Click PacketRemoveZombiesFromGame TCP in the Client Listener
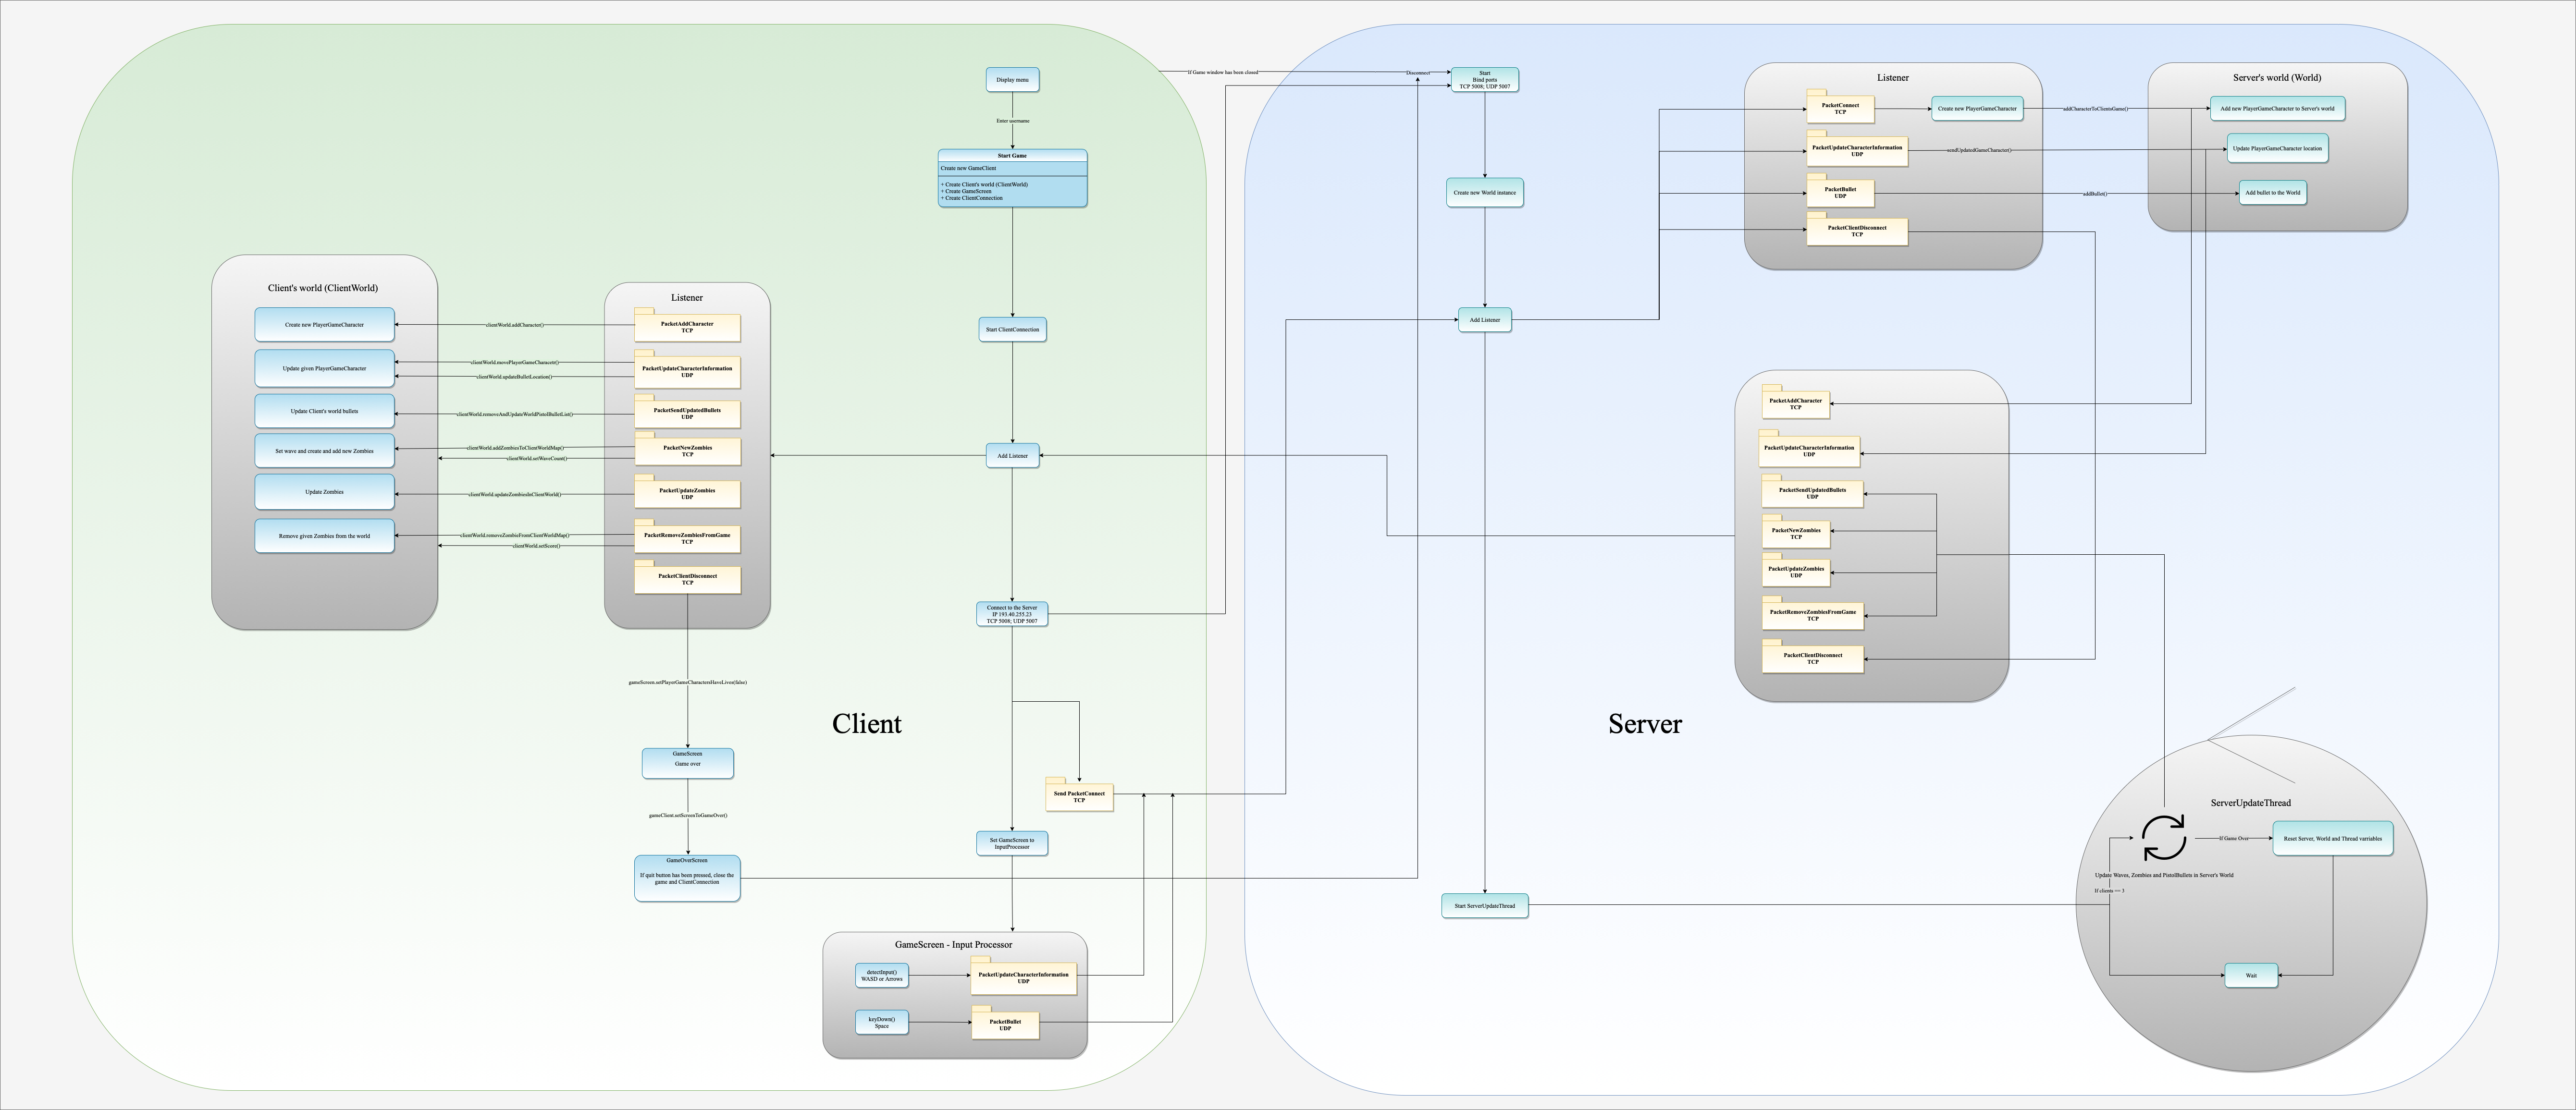The image size is (2576, 1110). (x=687, y=537)
